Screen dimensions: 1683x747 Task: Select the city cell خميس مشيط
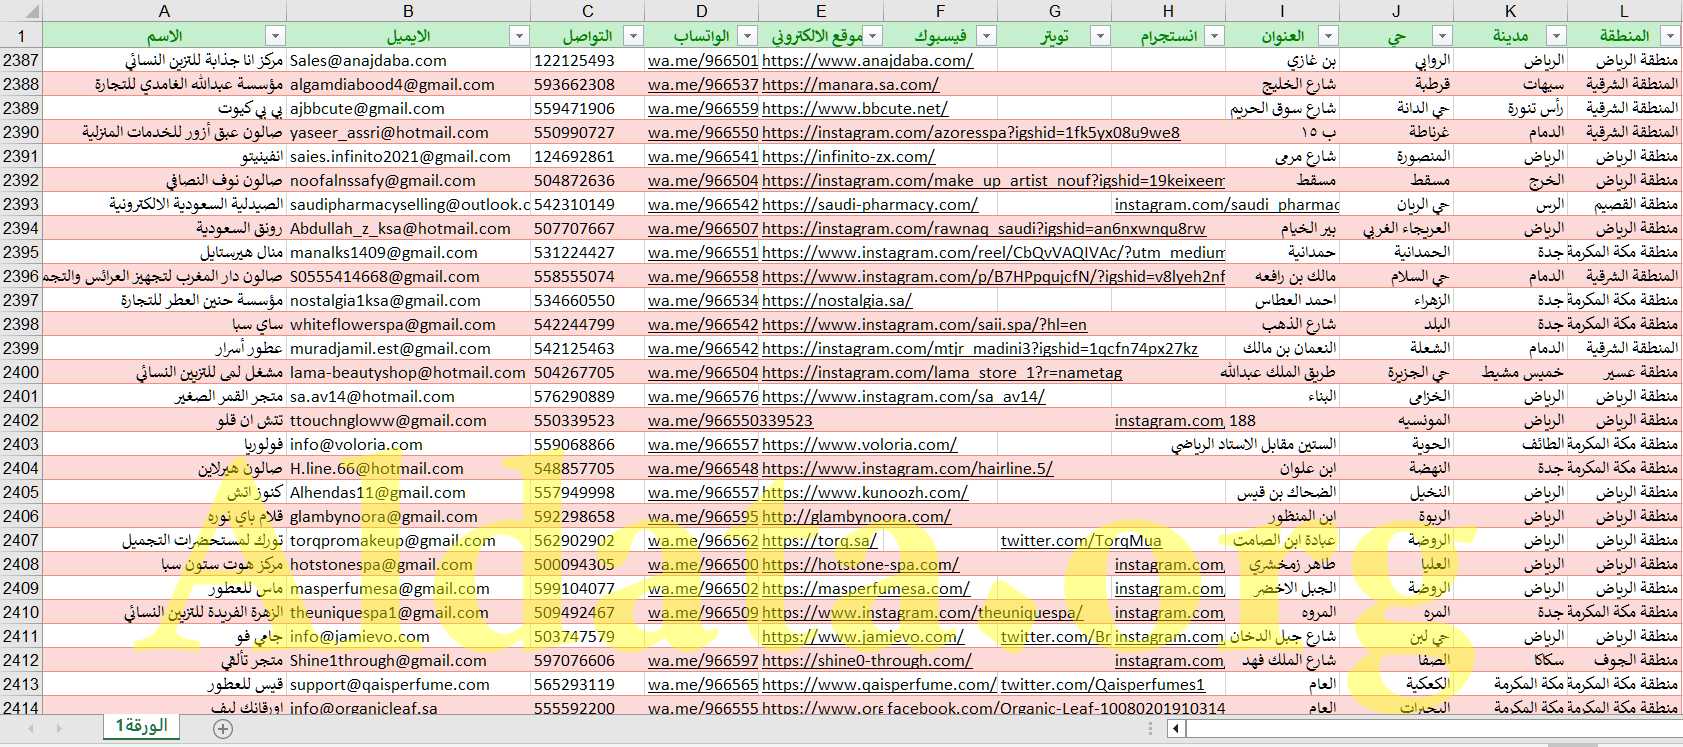tap(1510, 372)
